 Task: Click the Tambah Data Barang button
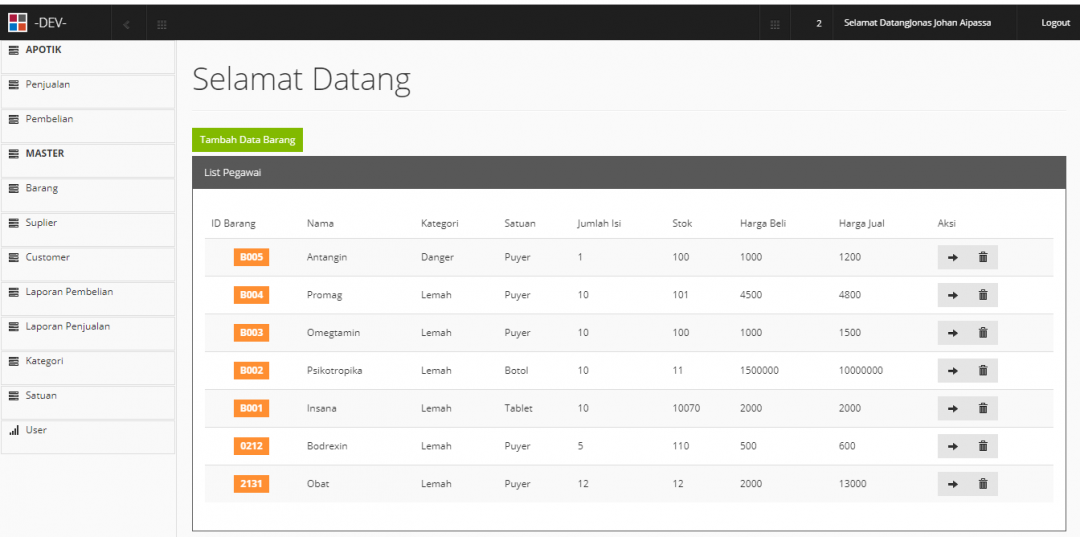247,140
